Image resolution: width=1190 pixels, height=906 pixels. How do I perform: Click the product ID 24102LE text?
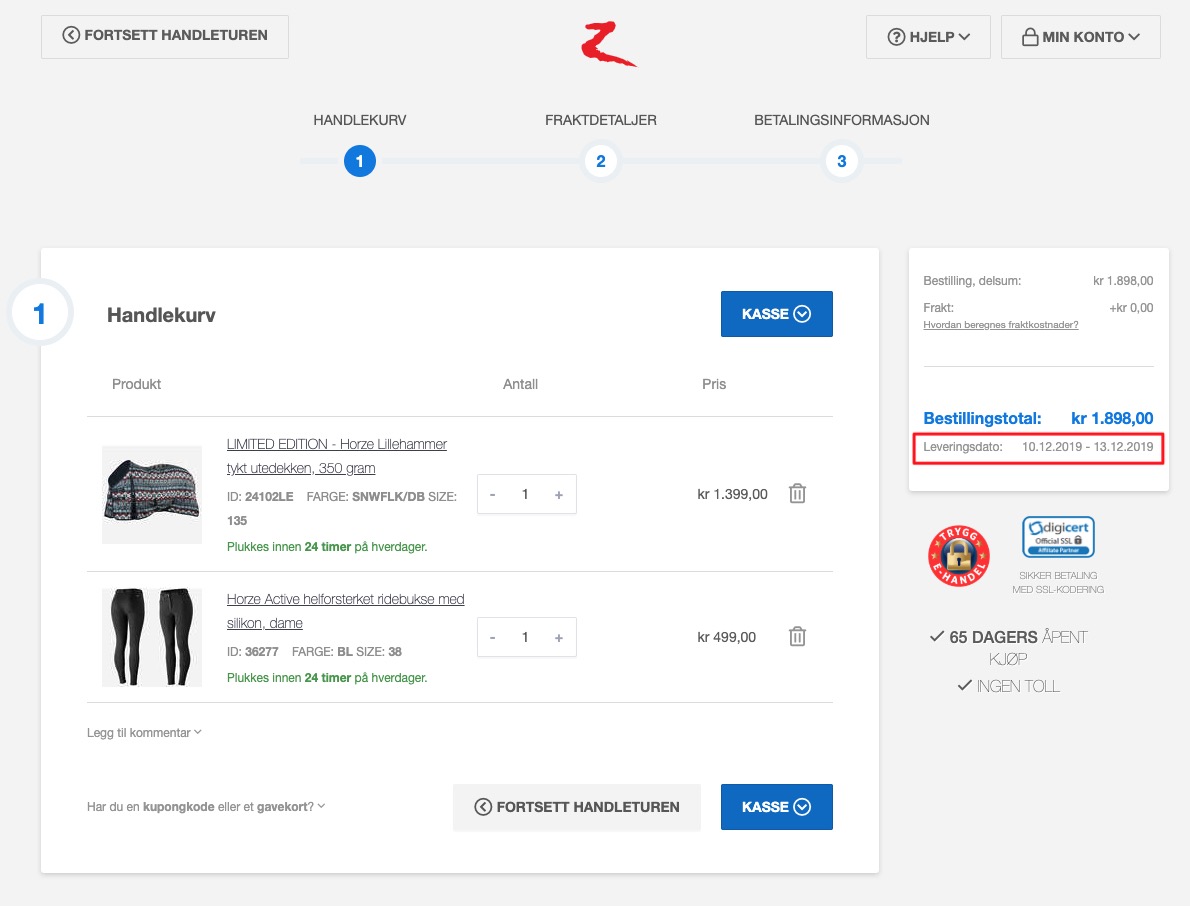coord(260,496)
